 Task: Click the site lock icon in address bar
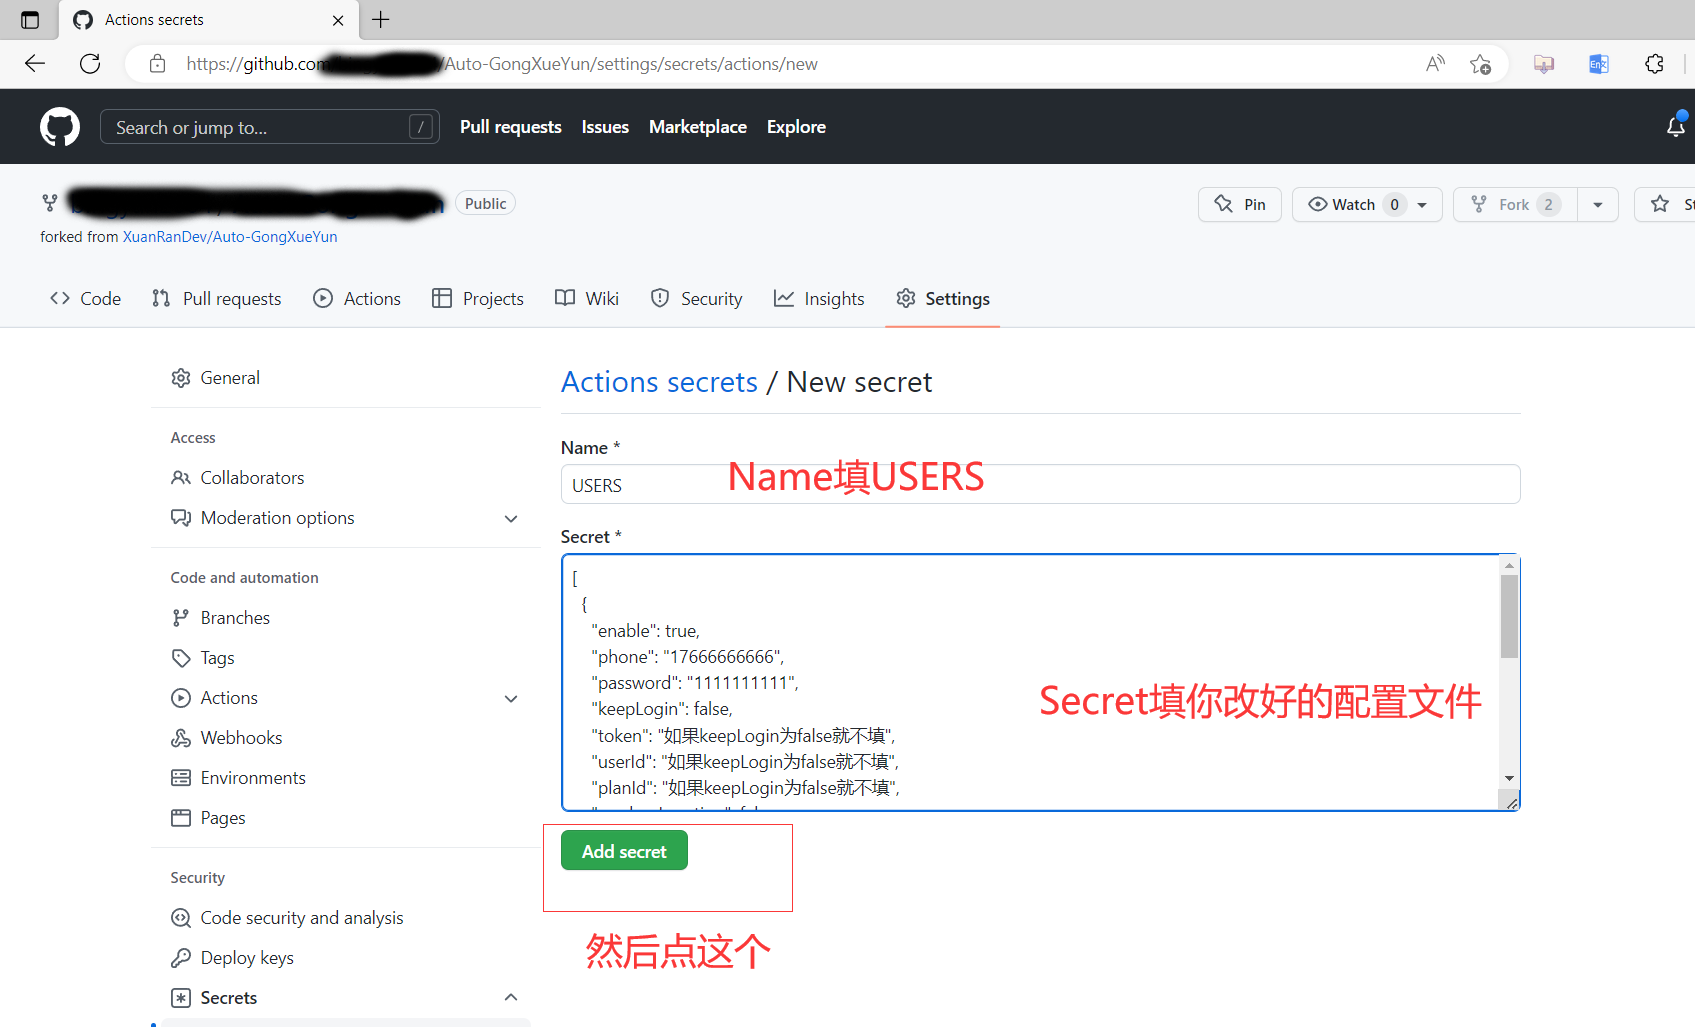(157, 64)
